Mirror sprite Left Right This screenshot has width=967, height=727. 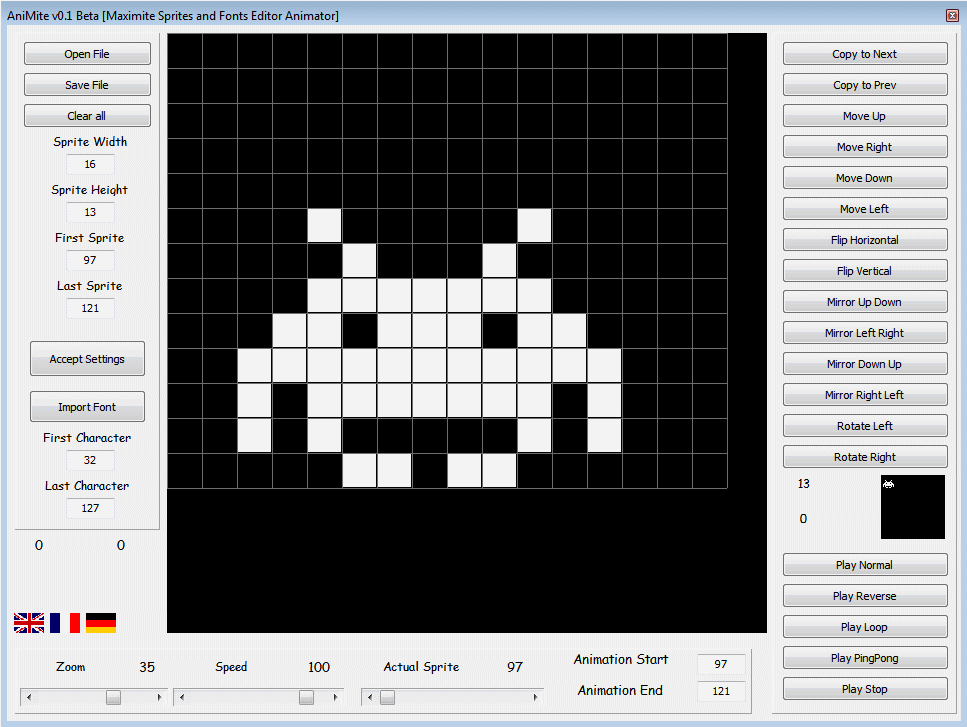click(864, 333)
